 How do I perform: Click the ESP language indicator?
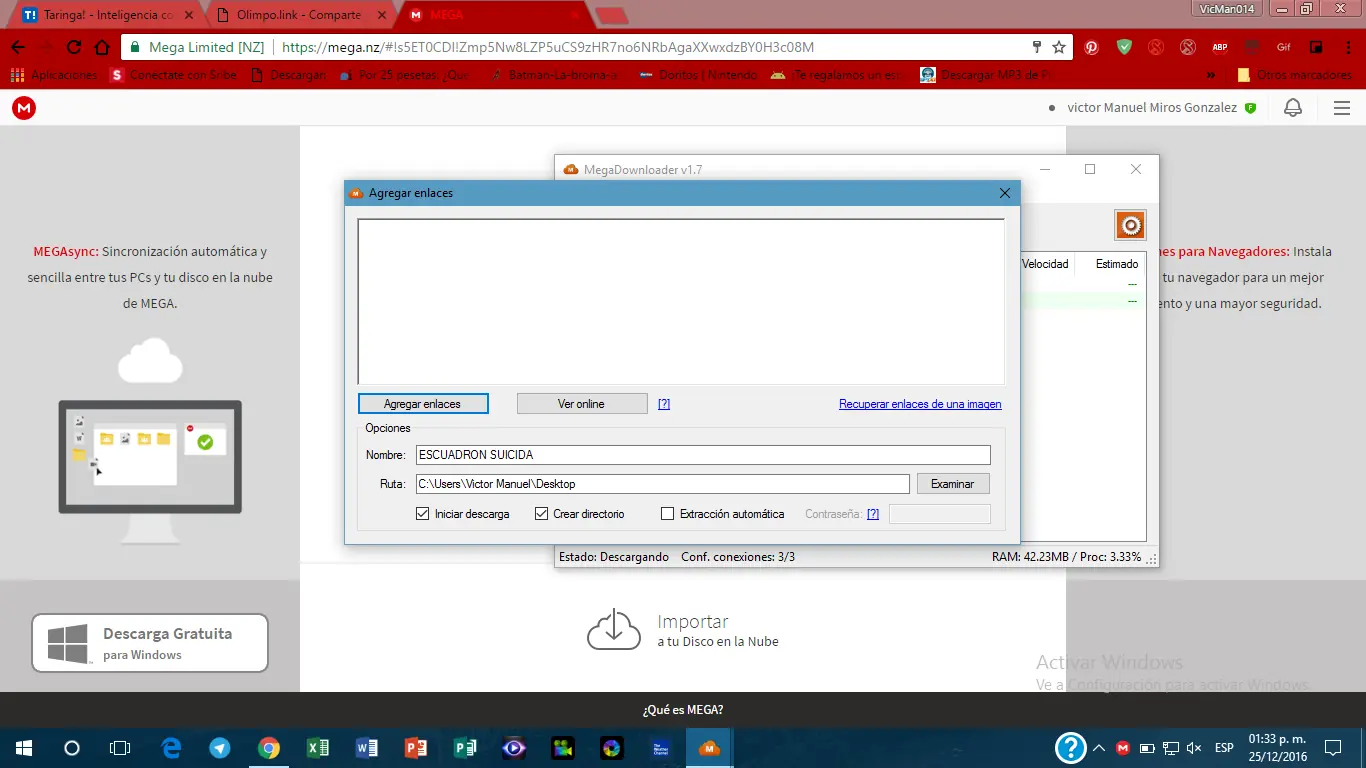[x=1224, y=747]
